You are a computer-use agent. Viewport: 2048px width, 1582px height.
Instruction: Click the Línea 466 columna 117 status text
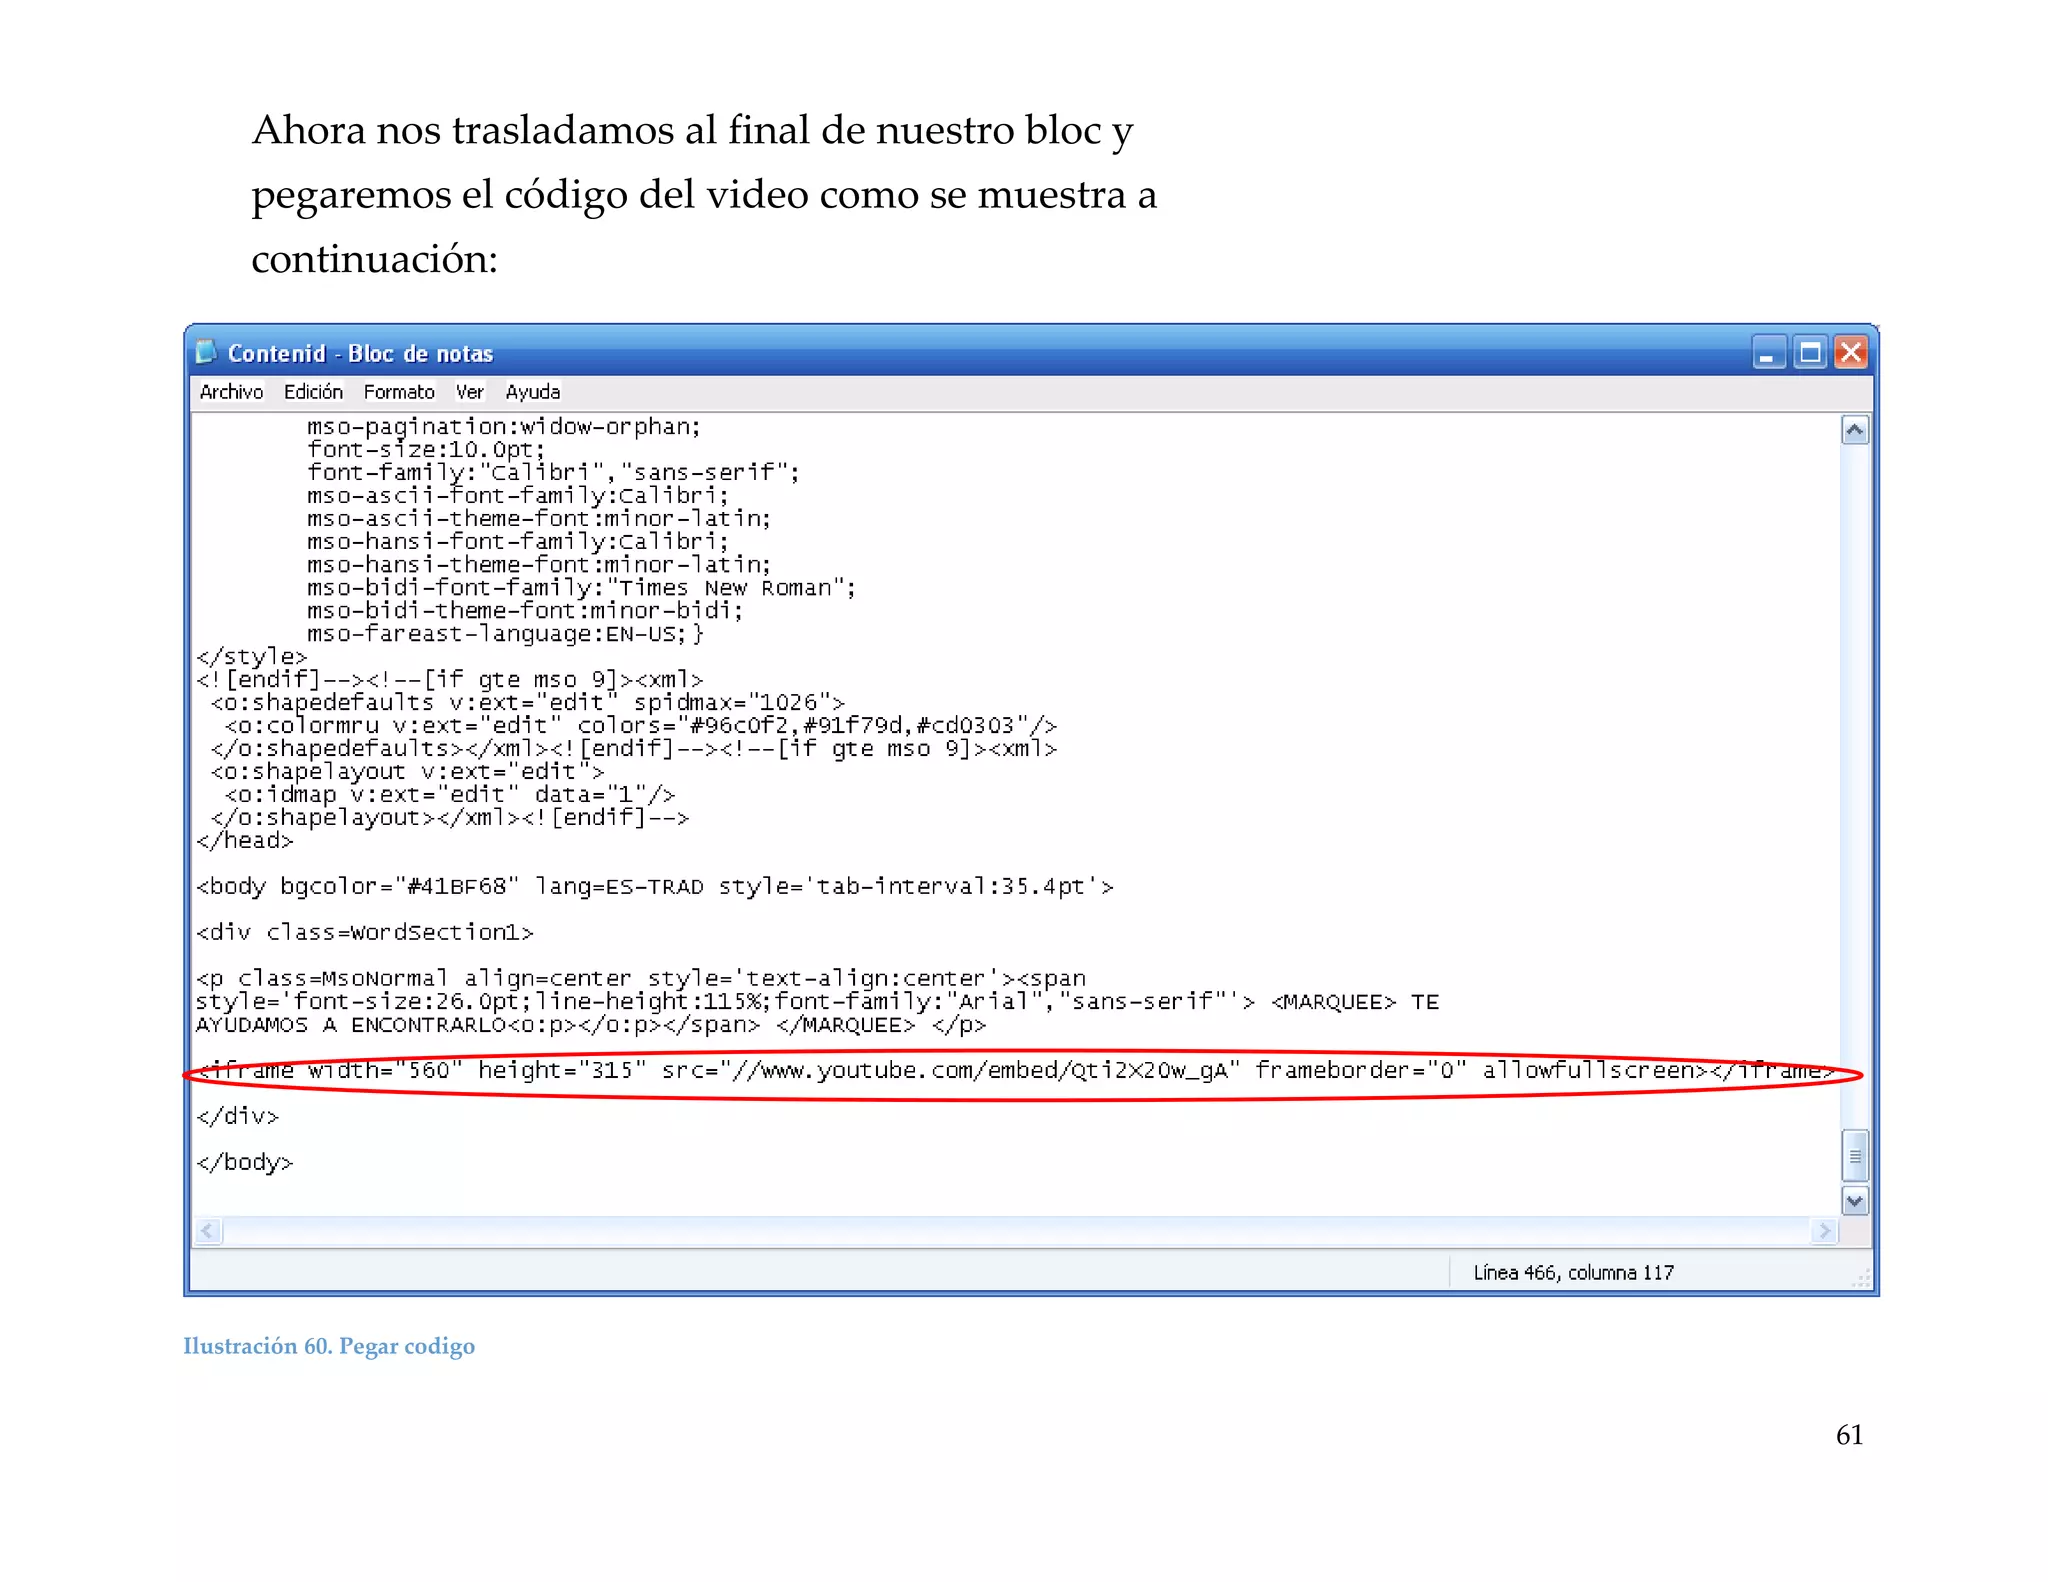(1573, 1273)
